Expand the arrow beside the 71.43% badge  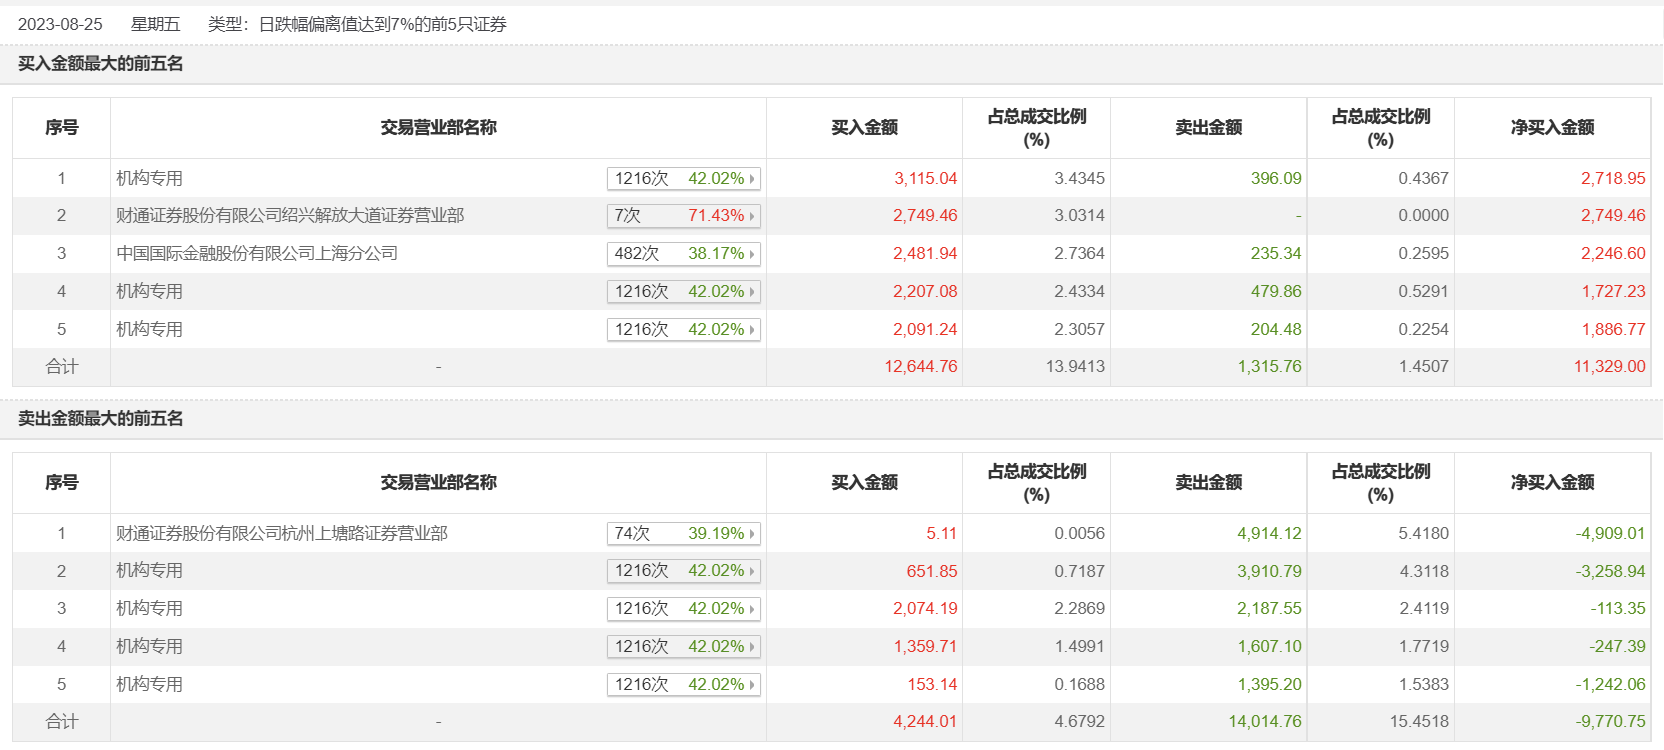coord(752,216)
